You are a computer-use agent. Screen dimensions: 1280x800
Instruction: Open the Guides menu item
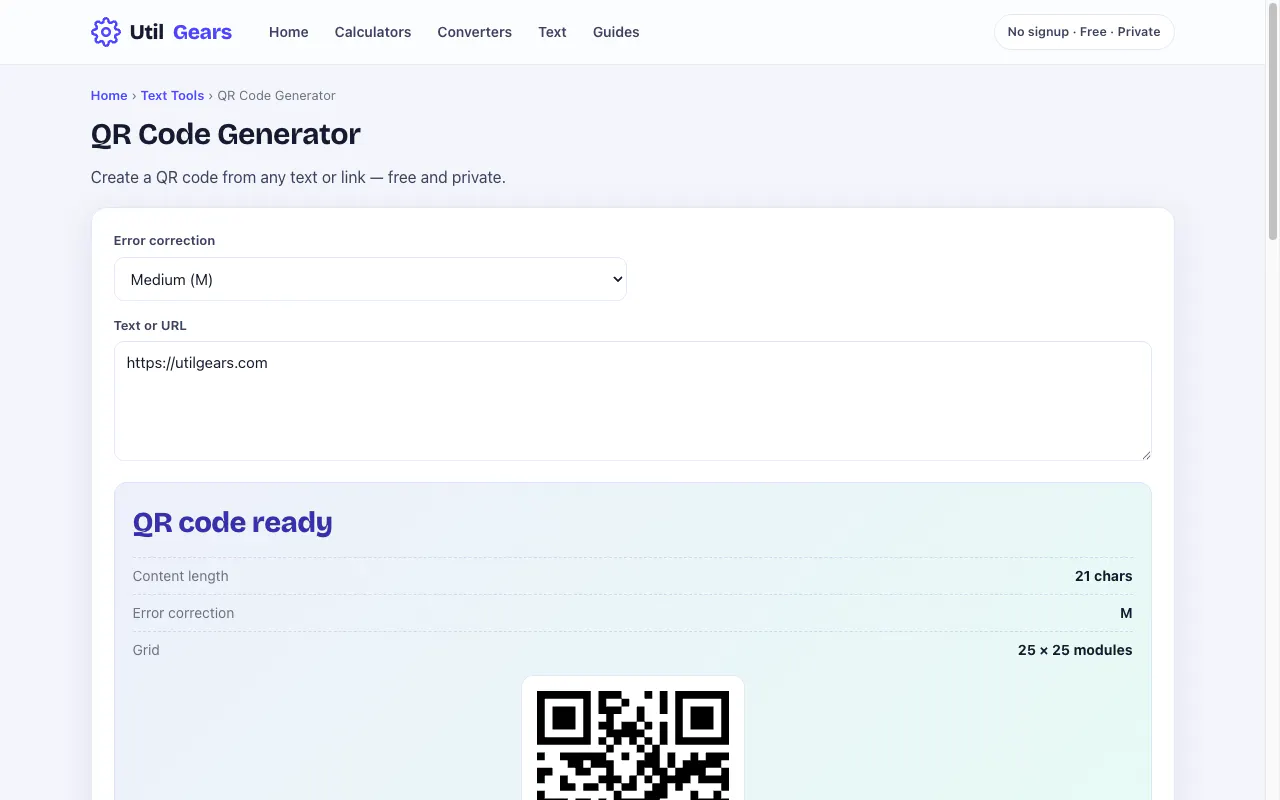point(616,32)
